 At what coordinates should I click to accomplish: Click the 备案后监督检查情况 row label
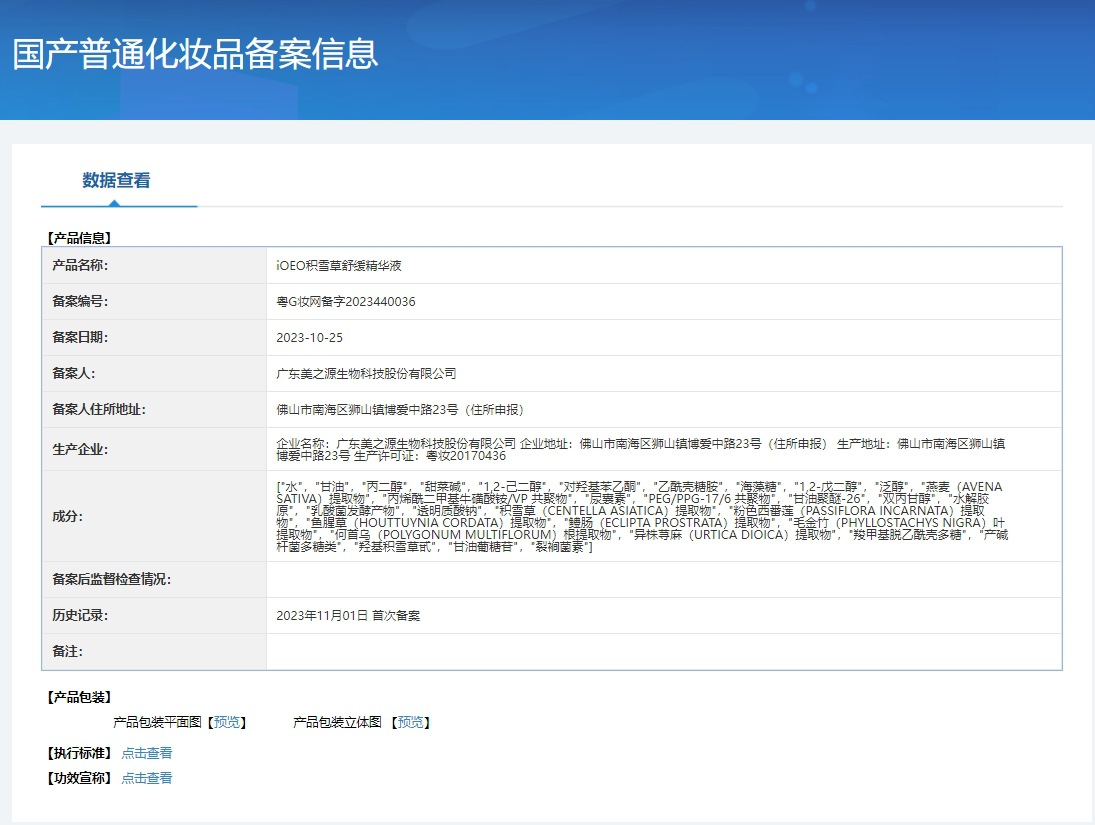(x=111, y=580)
